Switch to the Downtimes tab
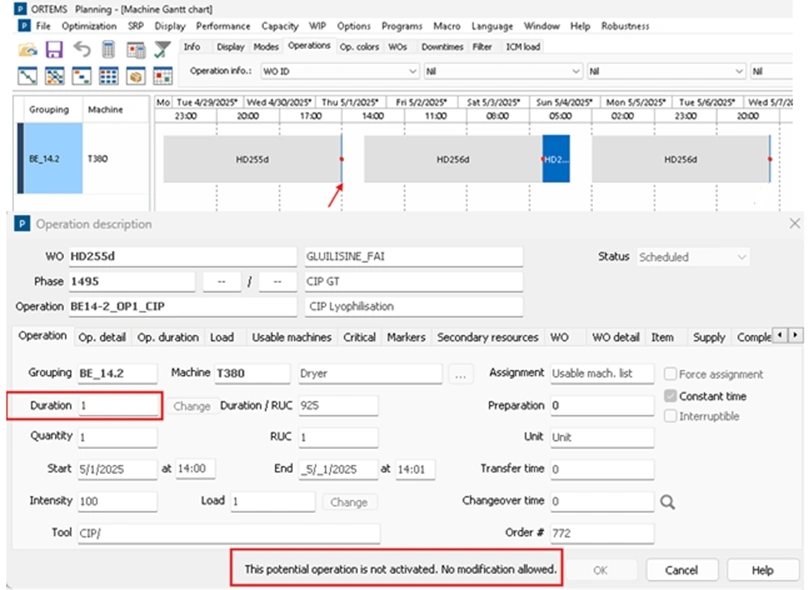This screenshot has height=590, width=809. [x=442, y=47]
